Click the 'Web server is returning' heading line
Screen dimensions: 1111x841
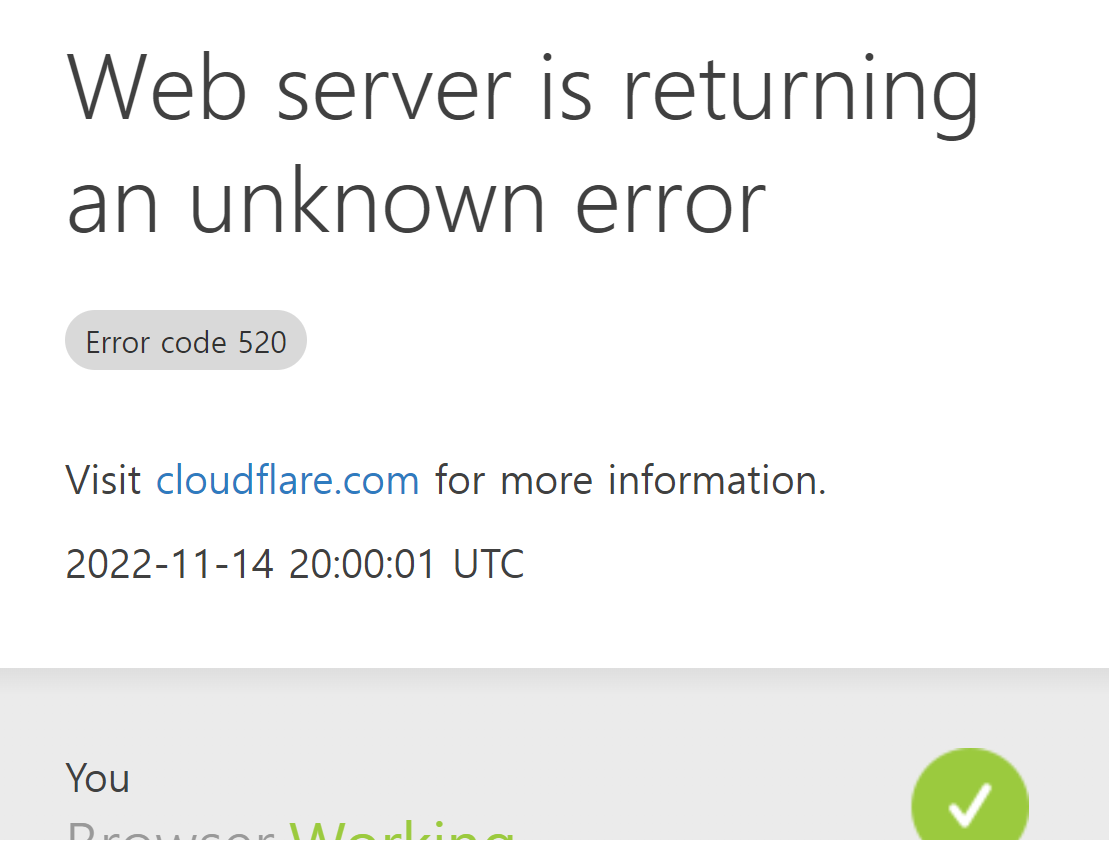523,93
